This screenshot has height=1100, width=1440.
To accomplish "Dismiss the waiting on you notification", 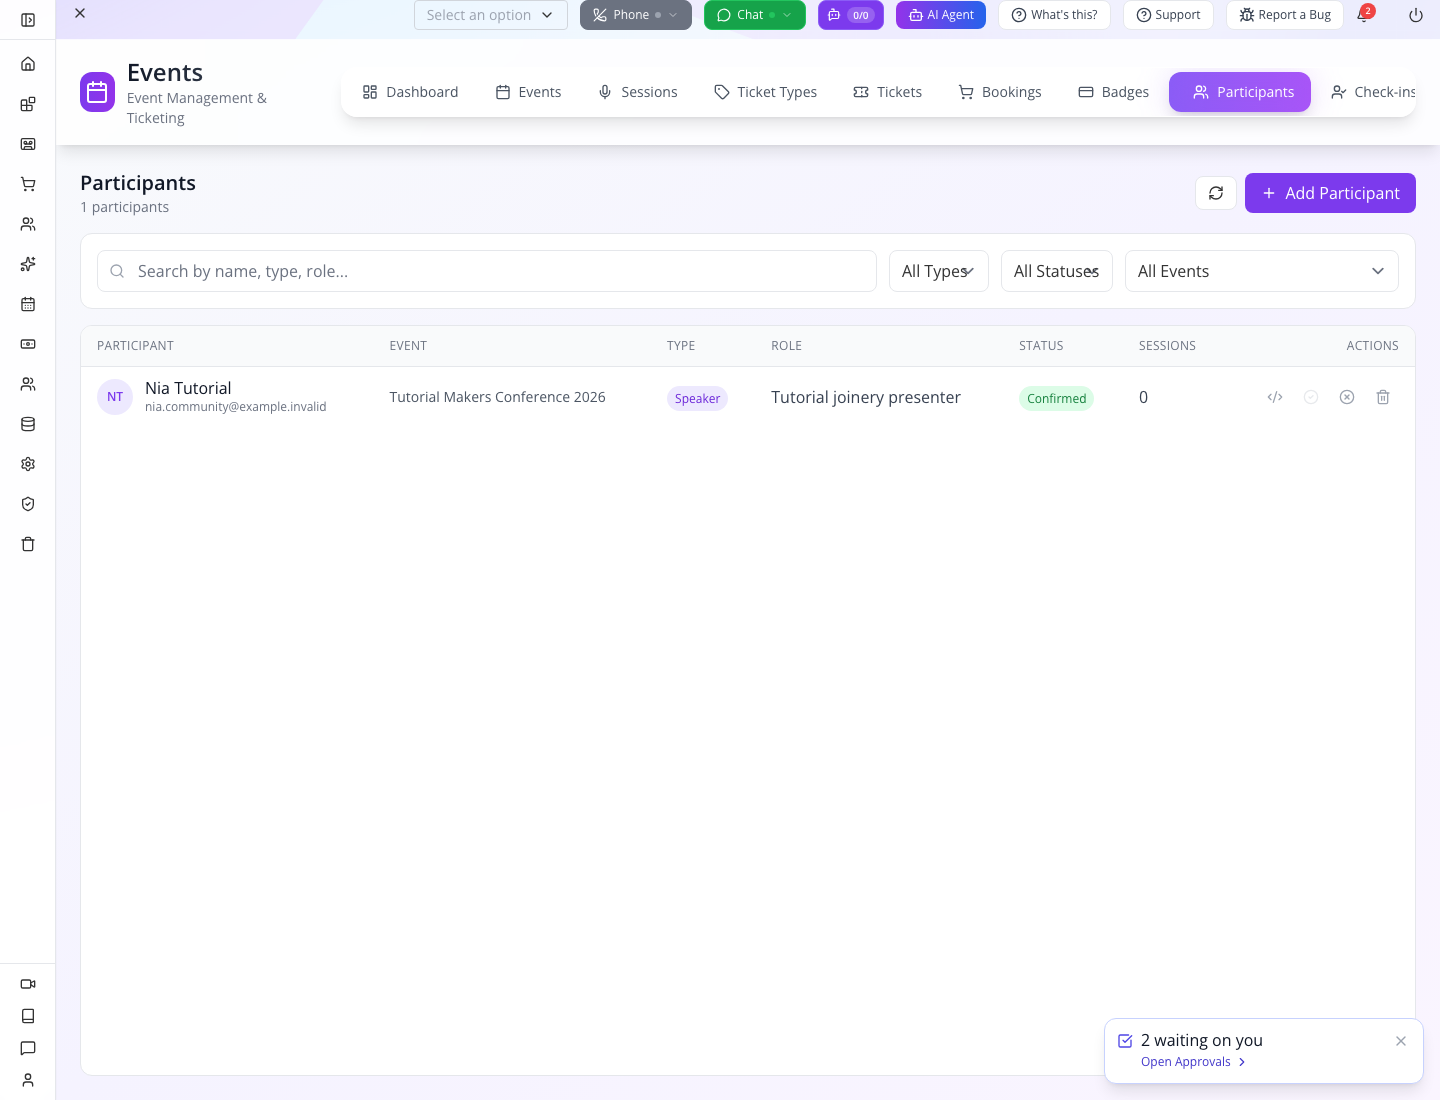I will coord(1401,1041).
